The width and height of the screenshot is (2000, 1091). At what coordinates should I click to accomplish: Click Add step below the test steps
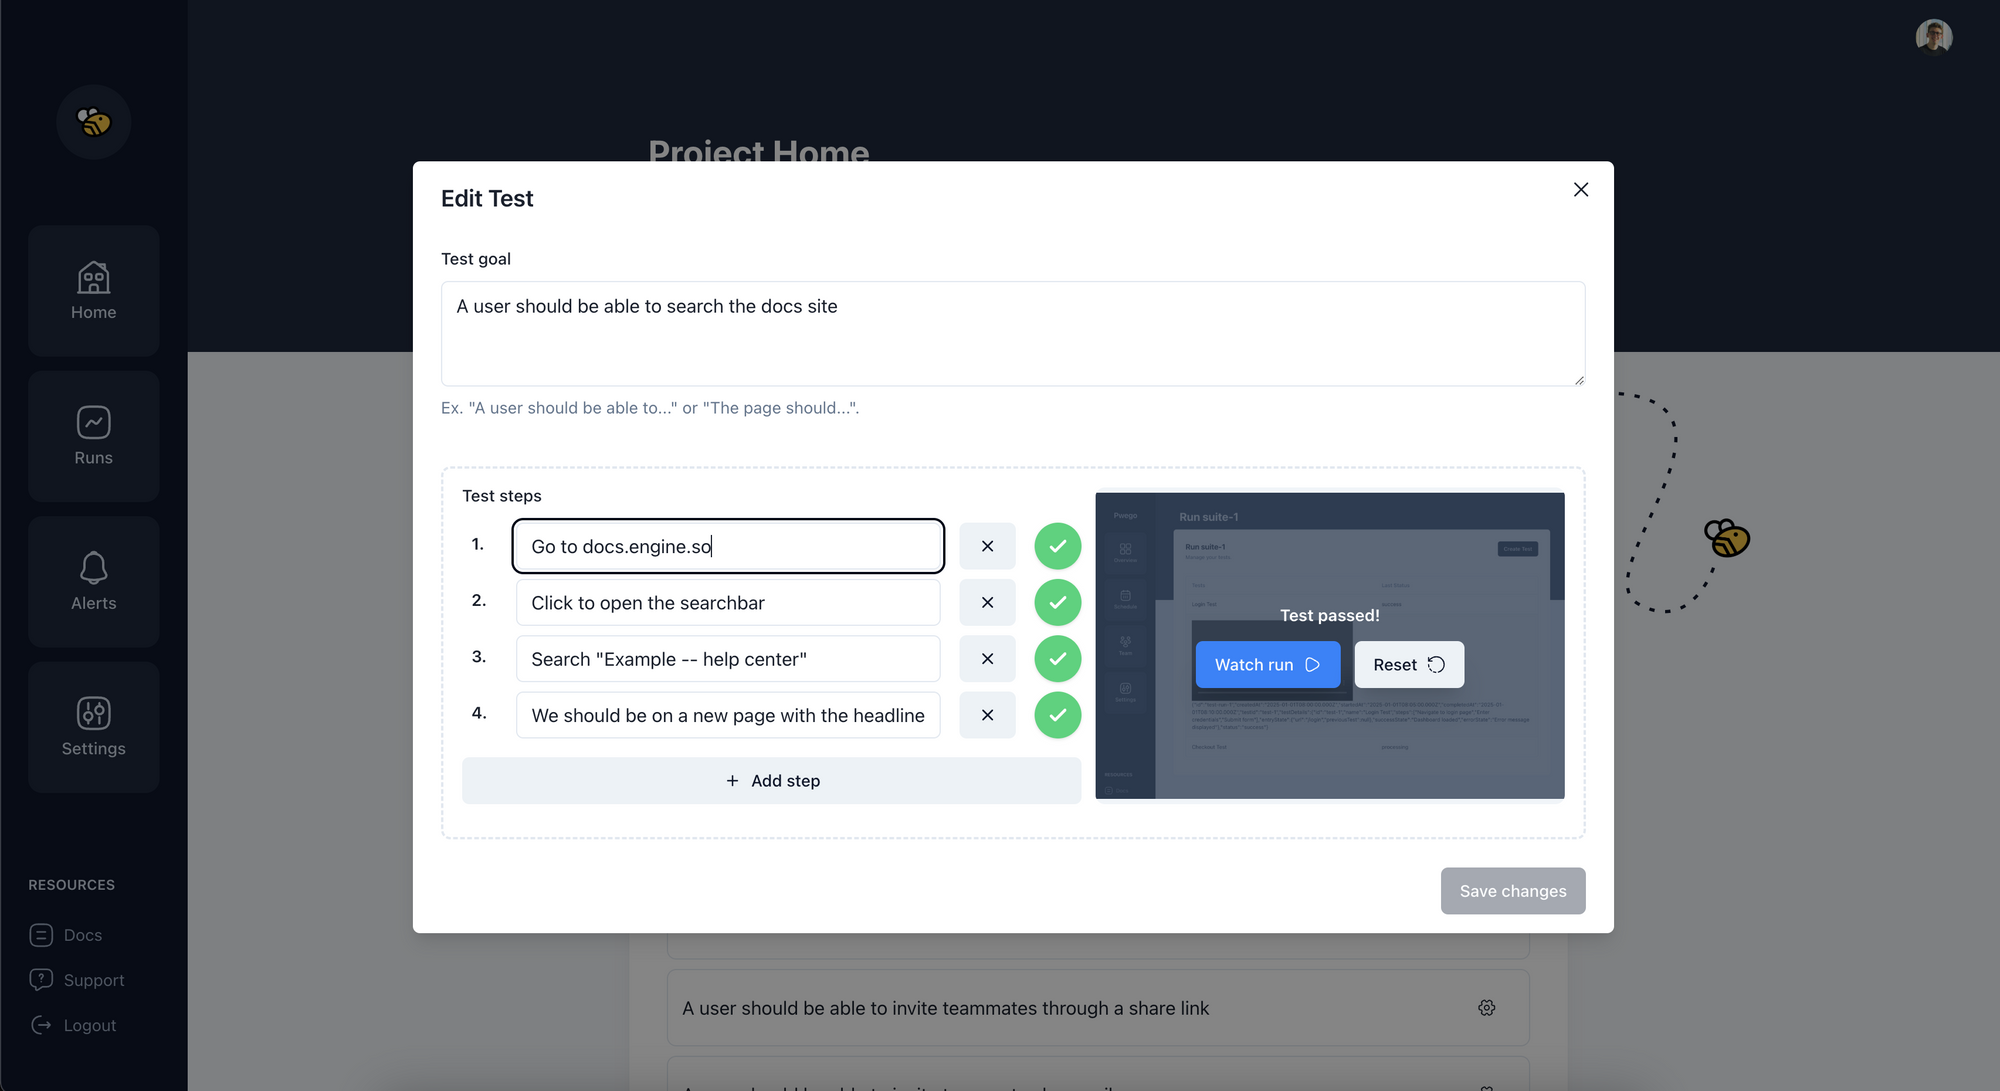point(771,781)
